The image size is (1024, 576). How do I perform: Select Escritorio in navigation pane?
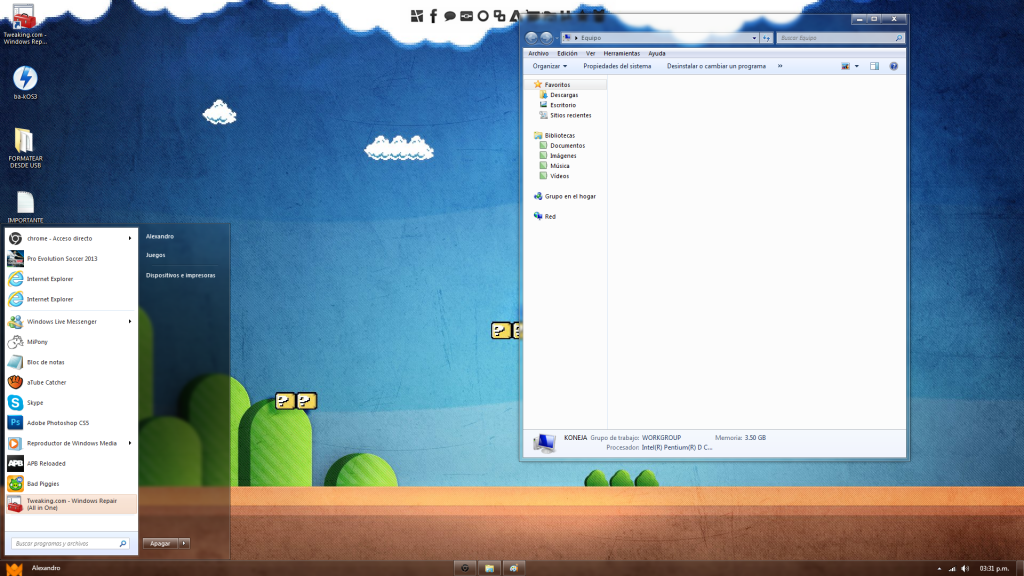(557, 105)
